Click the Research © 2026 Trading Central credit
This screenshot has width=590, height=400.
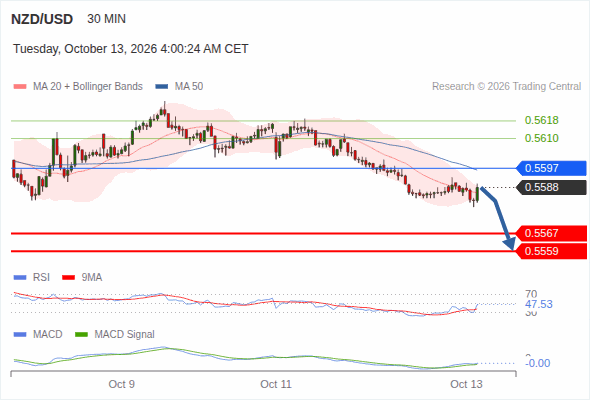click(x=506, y=87)
